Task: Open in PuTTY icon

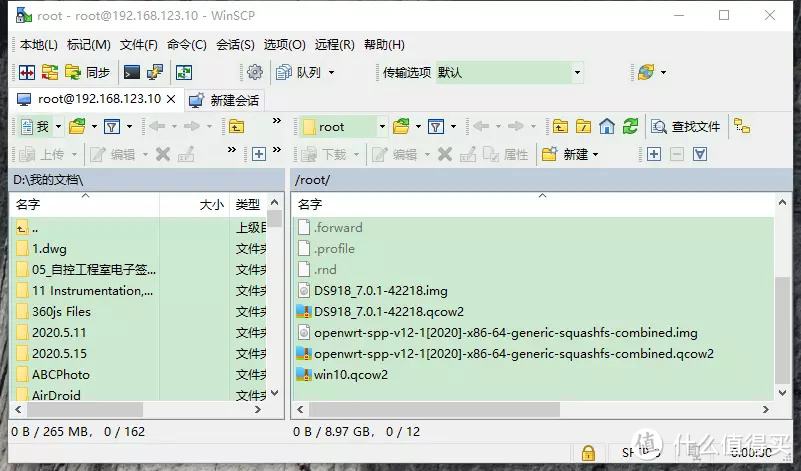Action: coord(155,73)
